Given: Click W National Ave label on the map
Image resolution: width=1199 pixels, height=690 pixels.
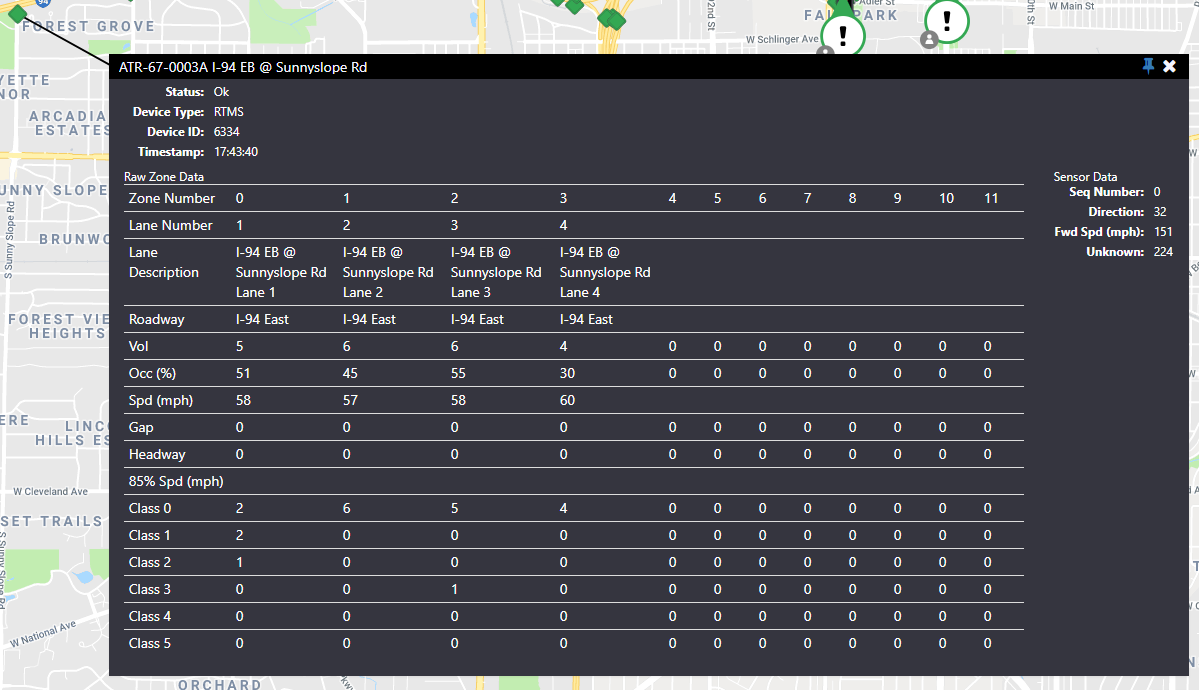Looking at the screenshot, I should click(43, 635).
